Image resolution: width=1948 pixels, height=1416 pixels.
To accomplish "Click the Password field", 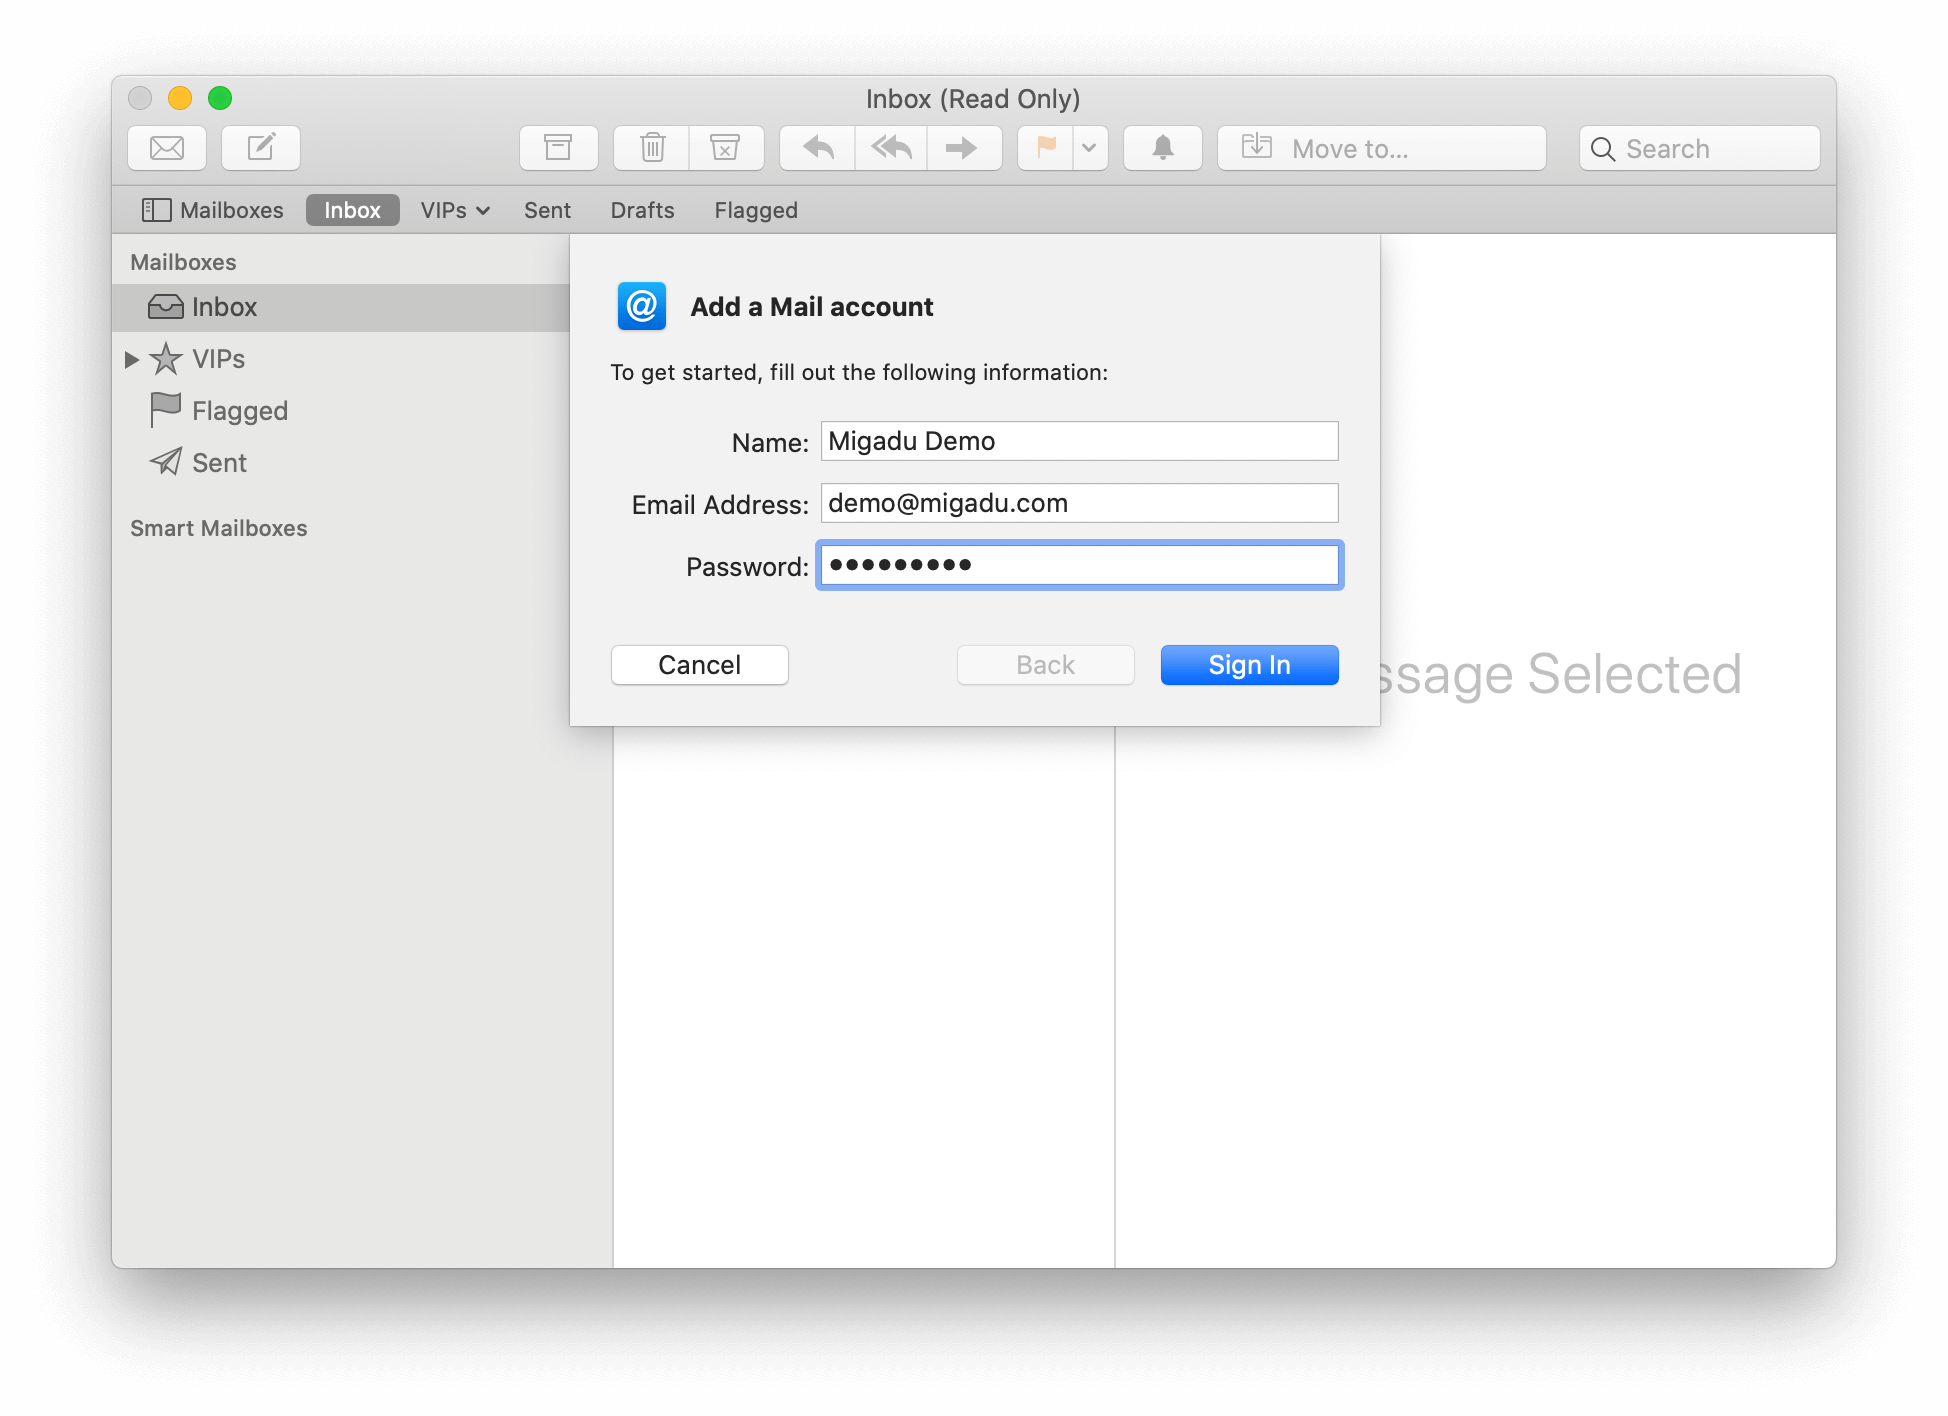I will pos(1079,565).
